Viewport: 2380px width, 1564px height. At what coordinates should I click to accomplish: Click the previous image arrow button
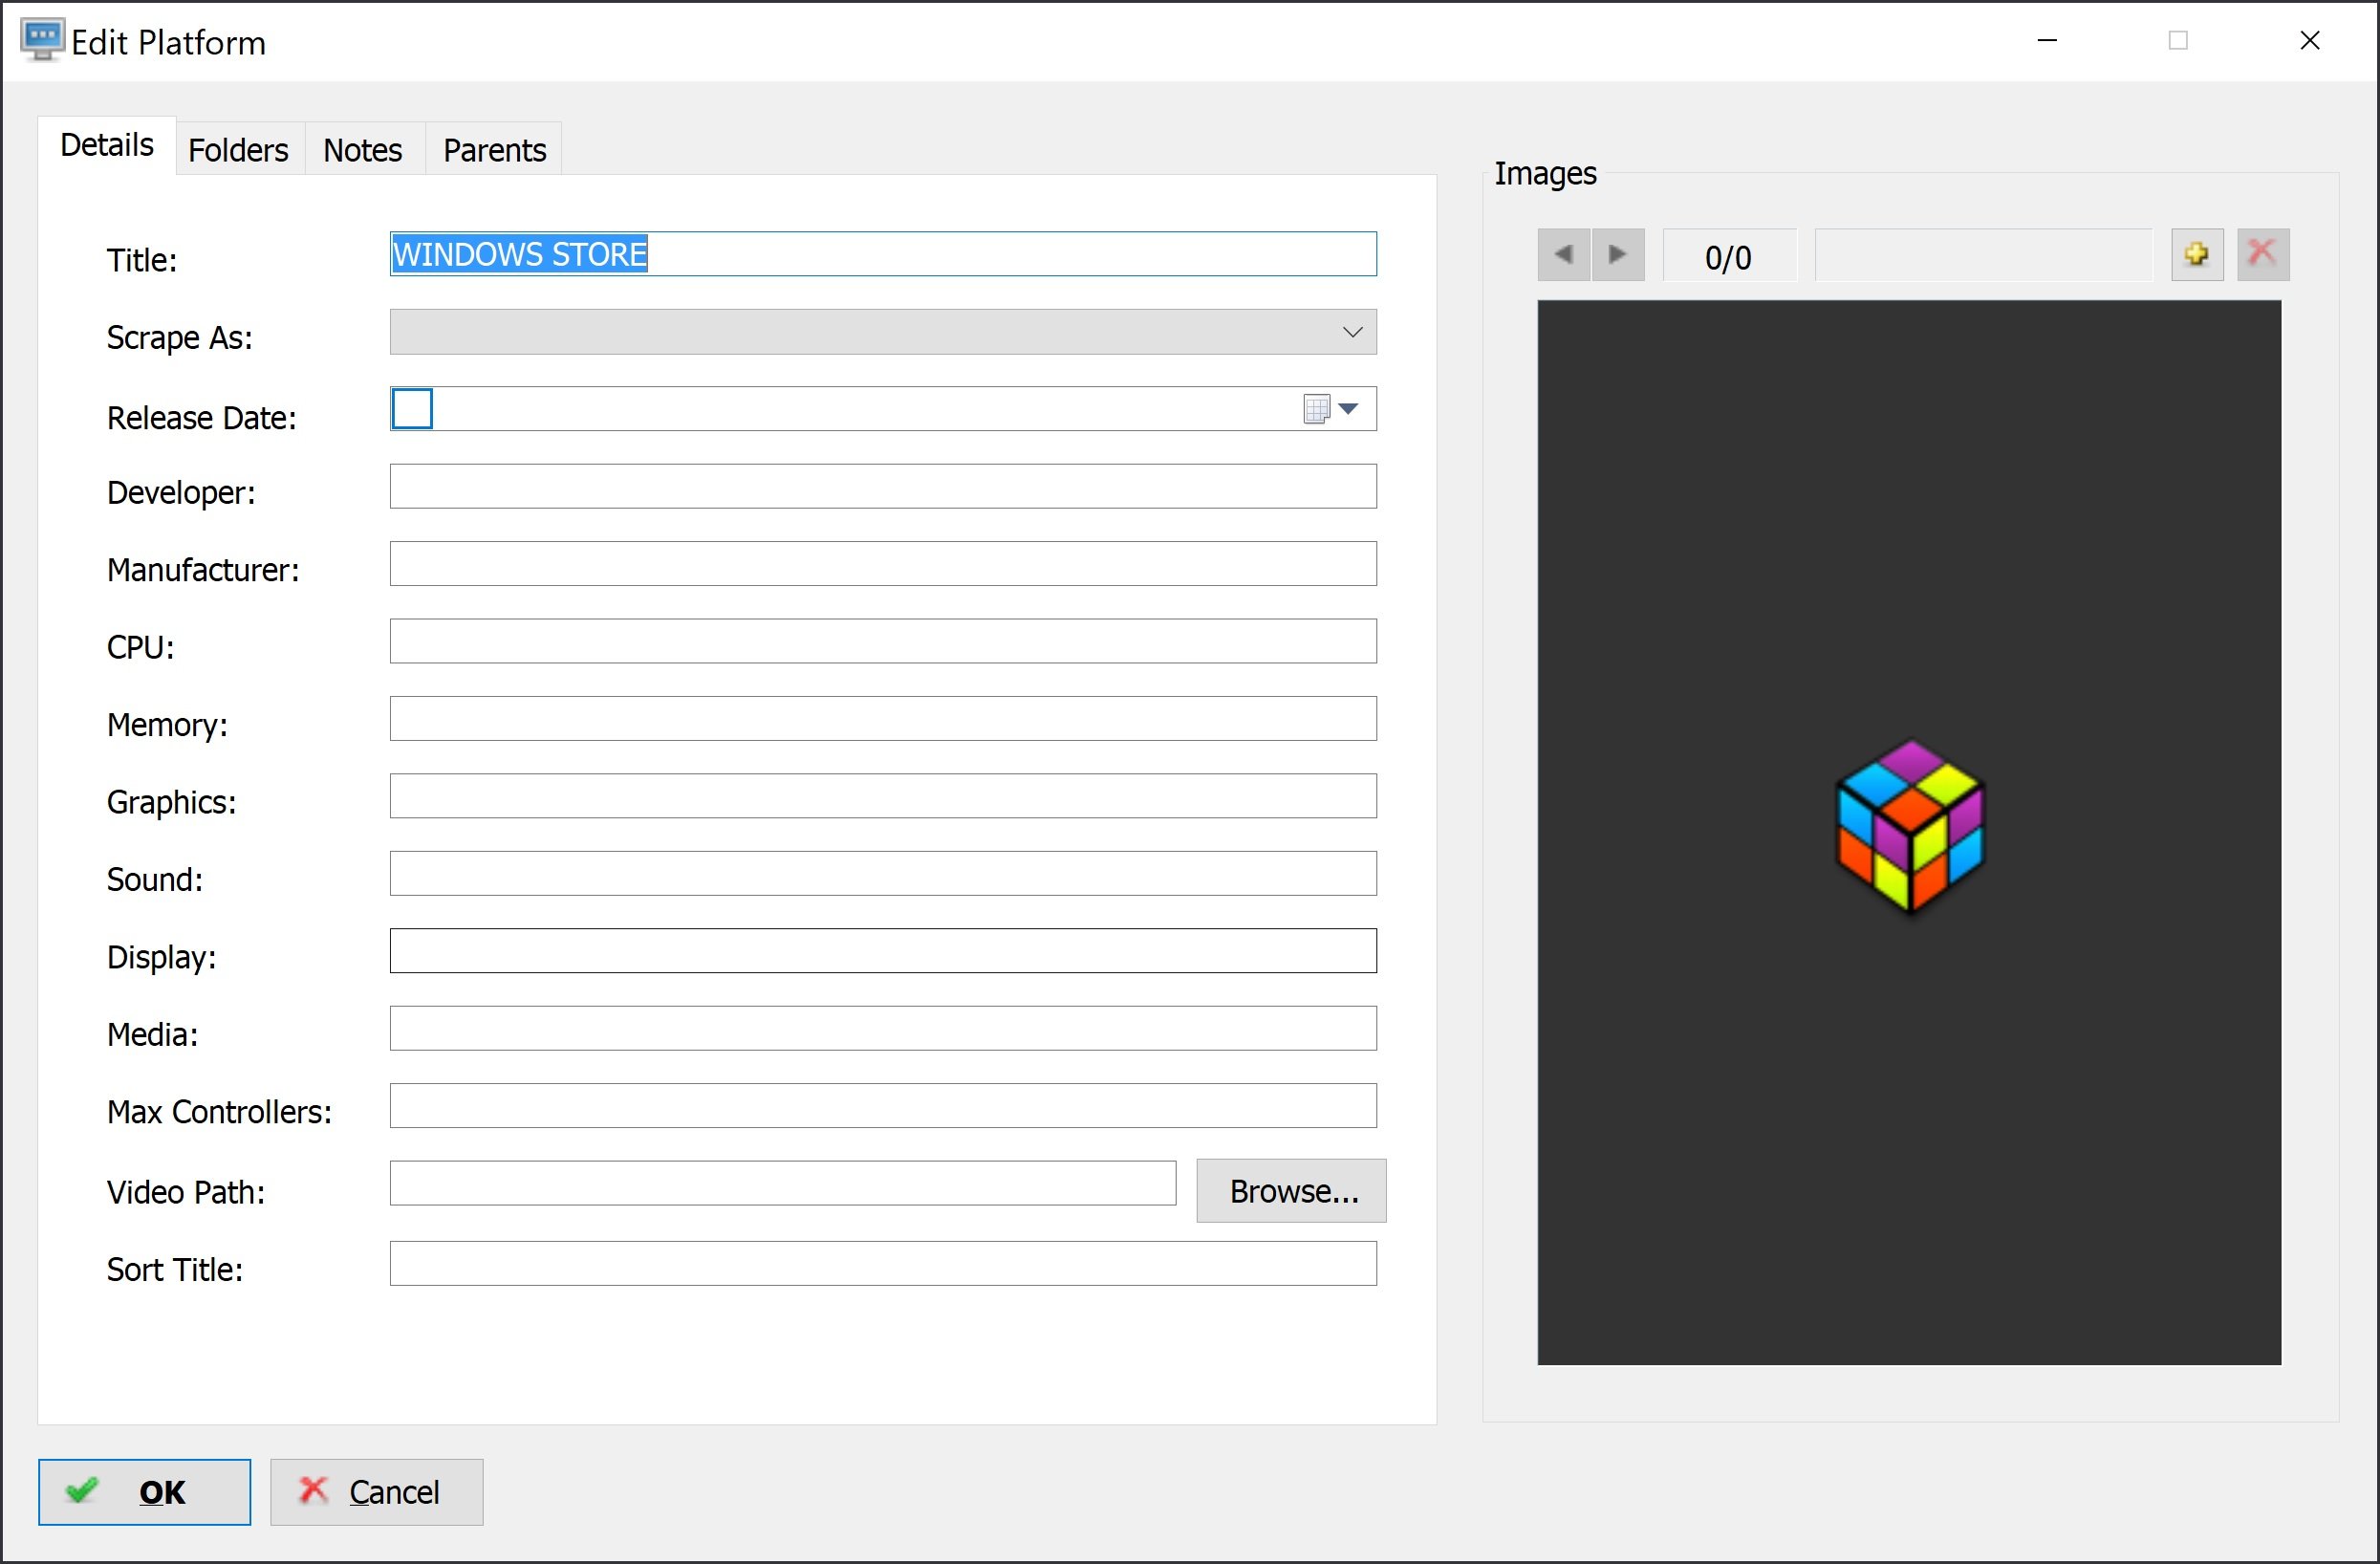1564,255
